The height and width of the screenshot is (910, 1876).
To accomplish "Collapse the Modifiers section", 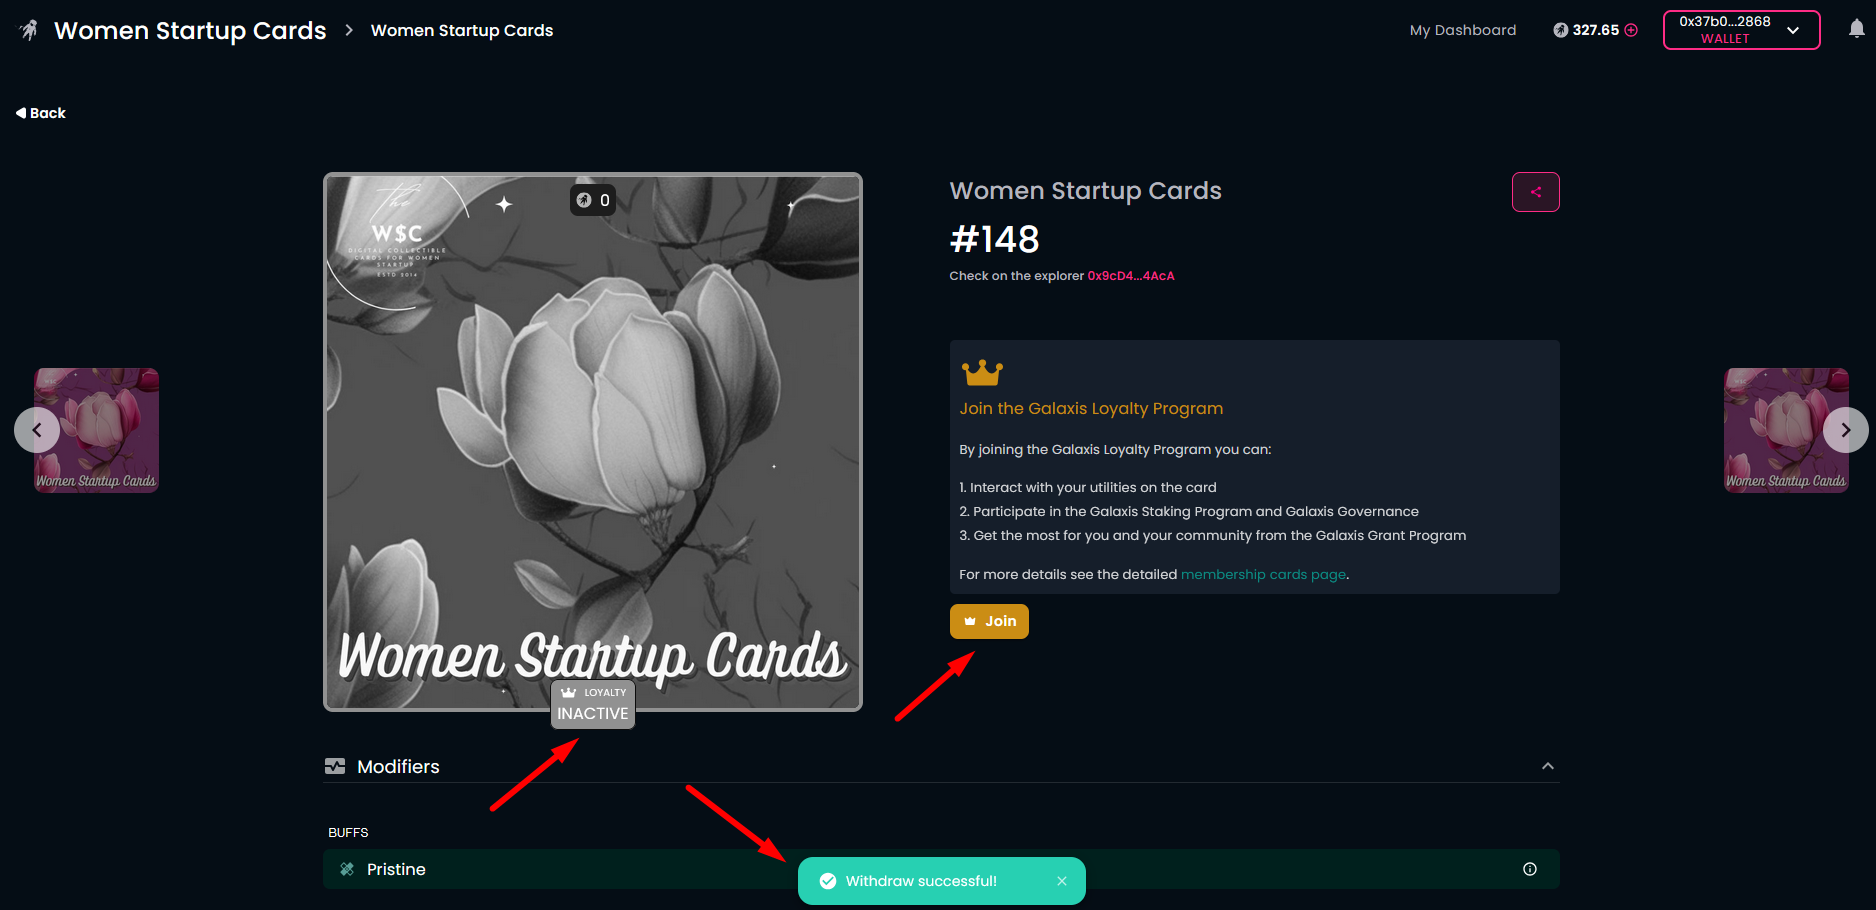I will [x=1547, y=766].
